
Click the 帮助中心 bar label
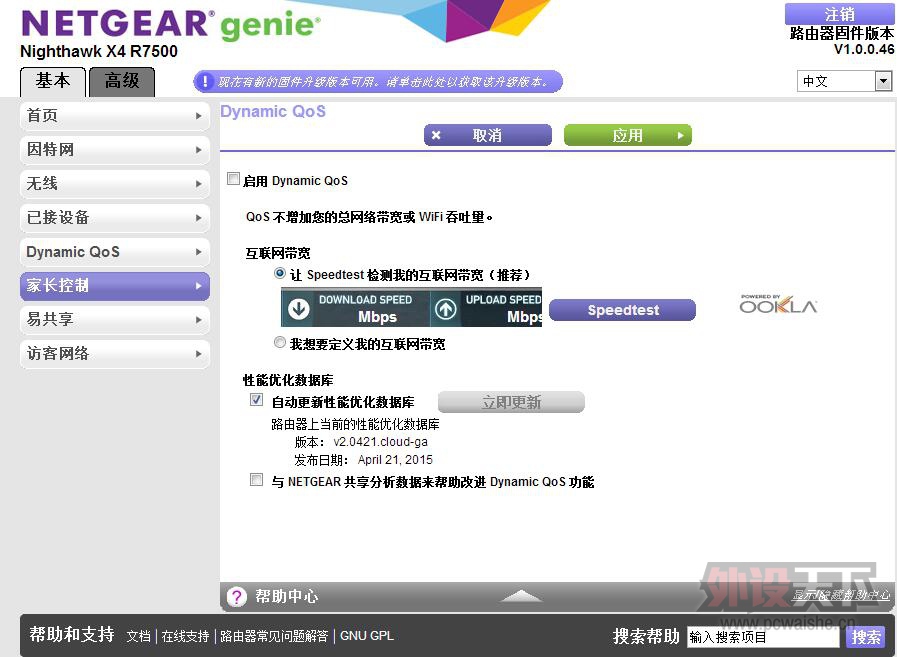(287, 596)
